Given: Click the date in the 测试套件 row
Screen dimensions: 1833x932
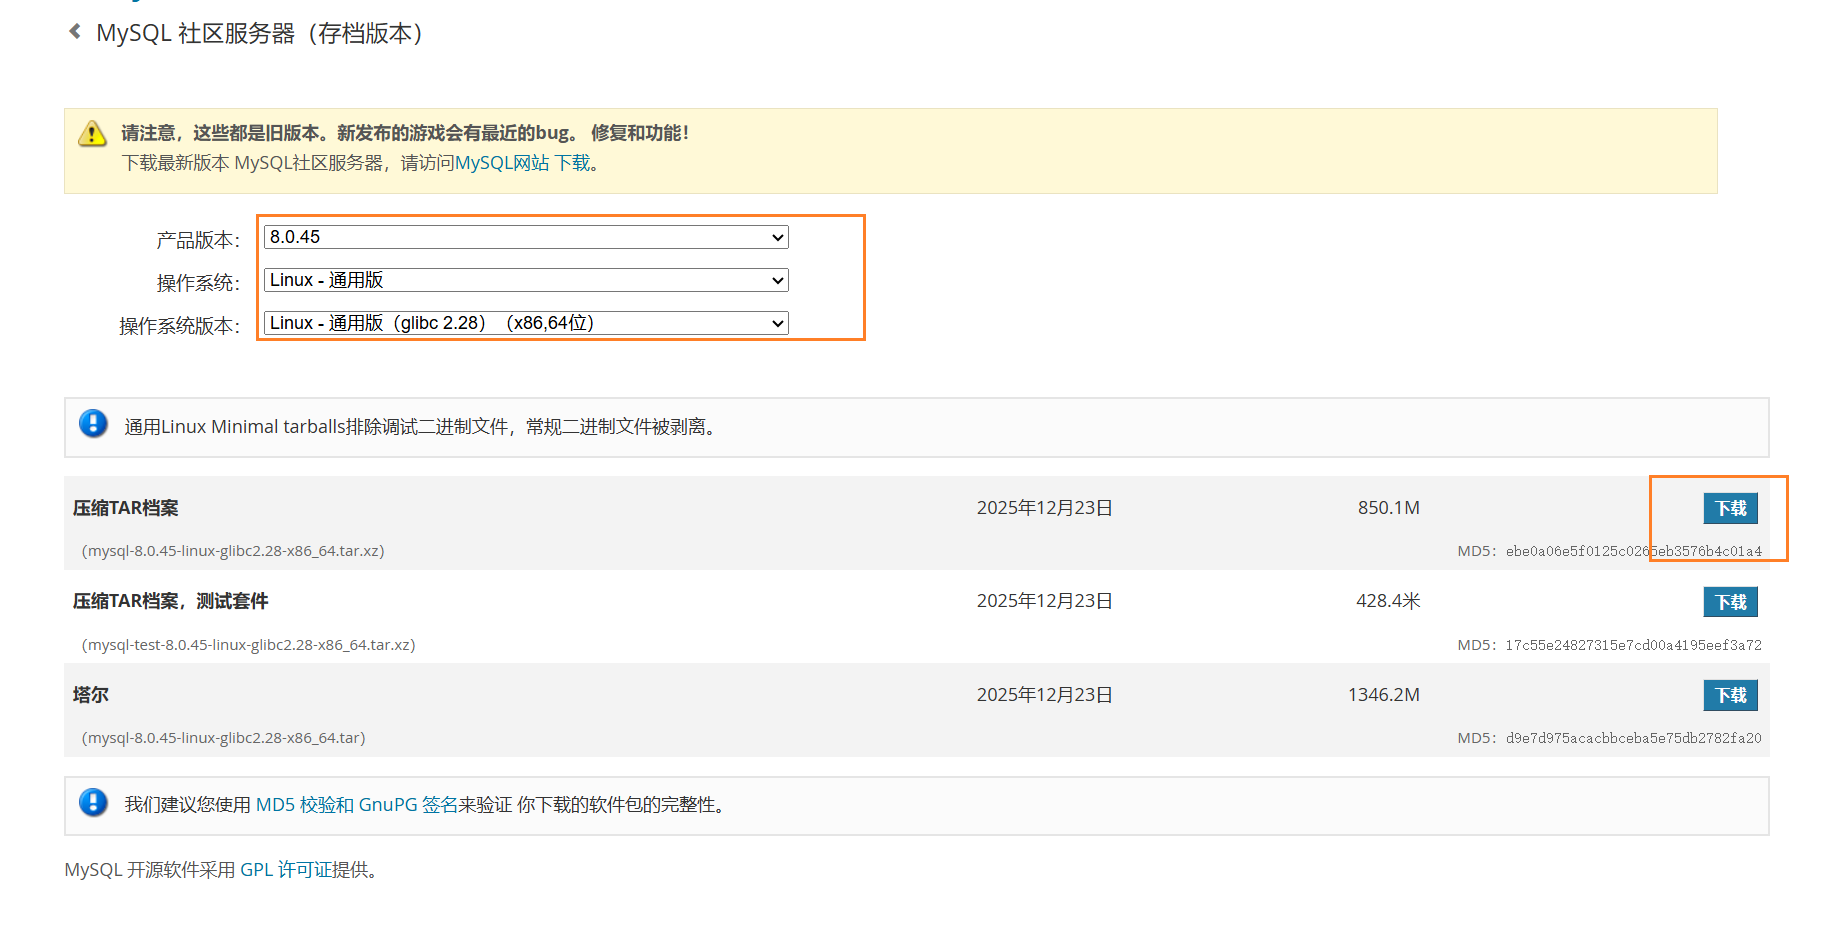Looking at the screenshot, I should [x=1045, y=601].
